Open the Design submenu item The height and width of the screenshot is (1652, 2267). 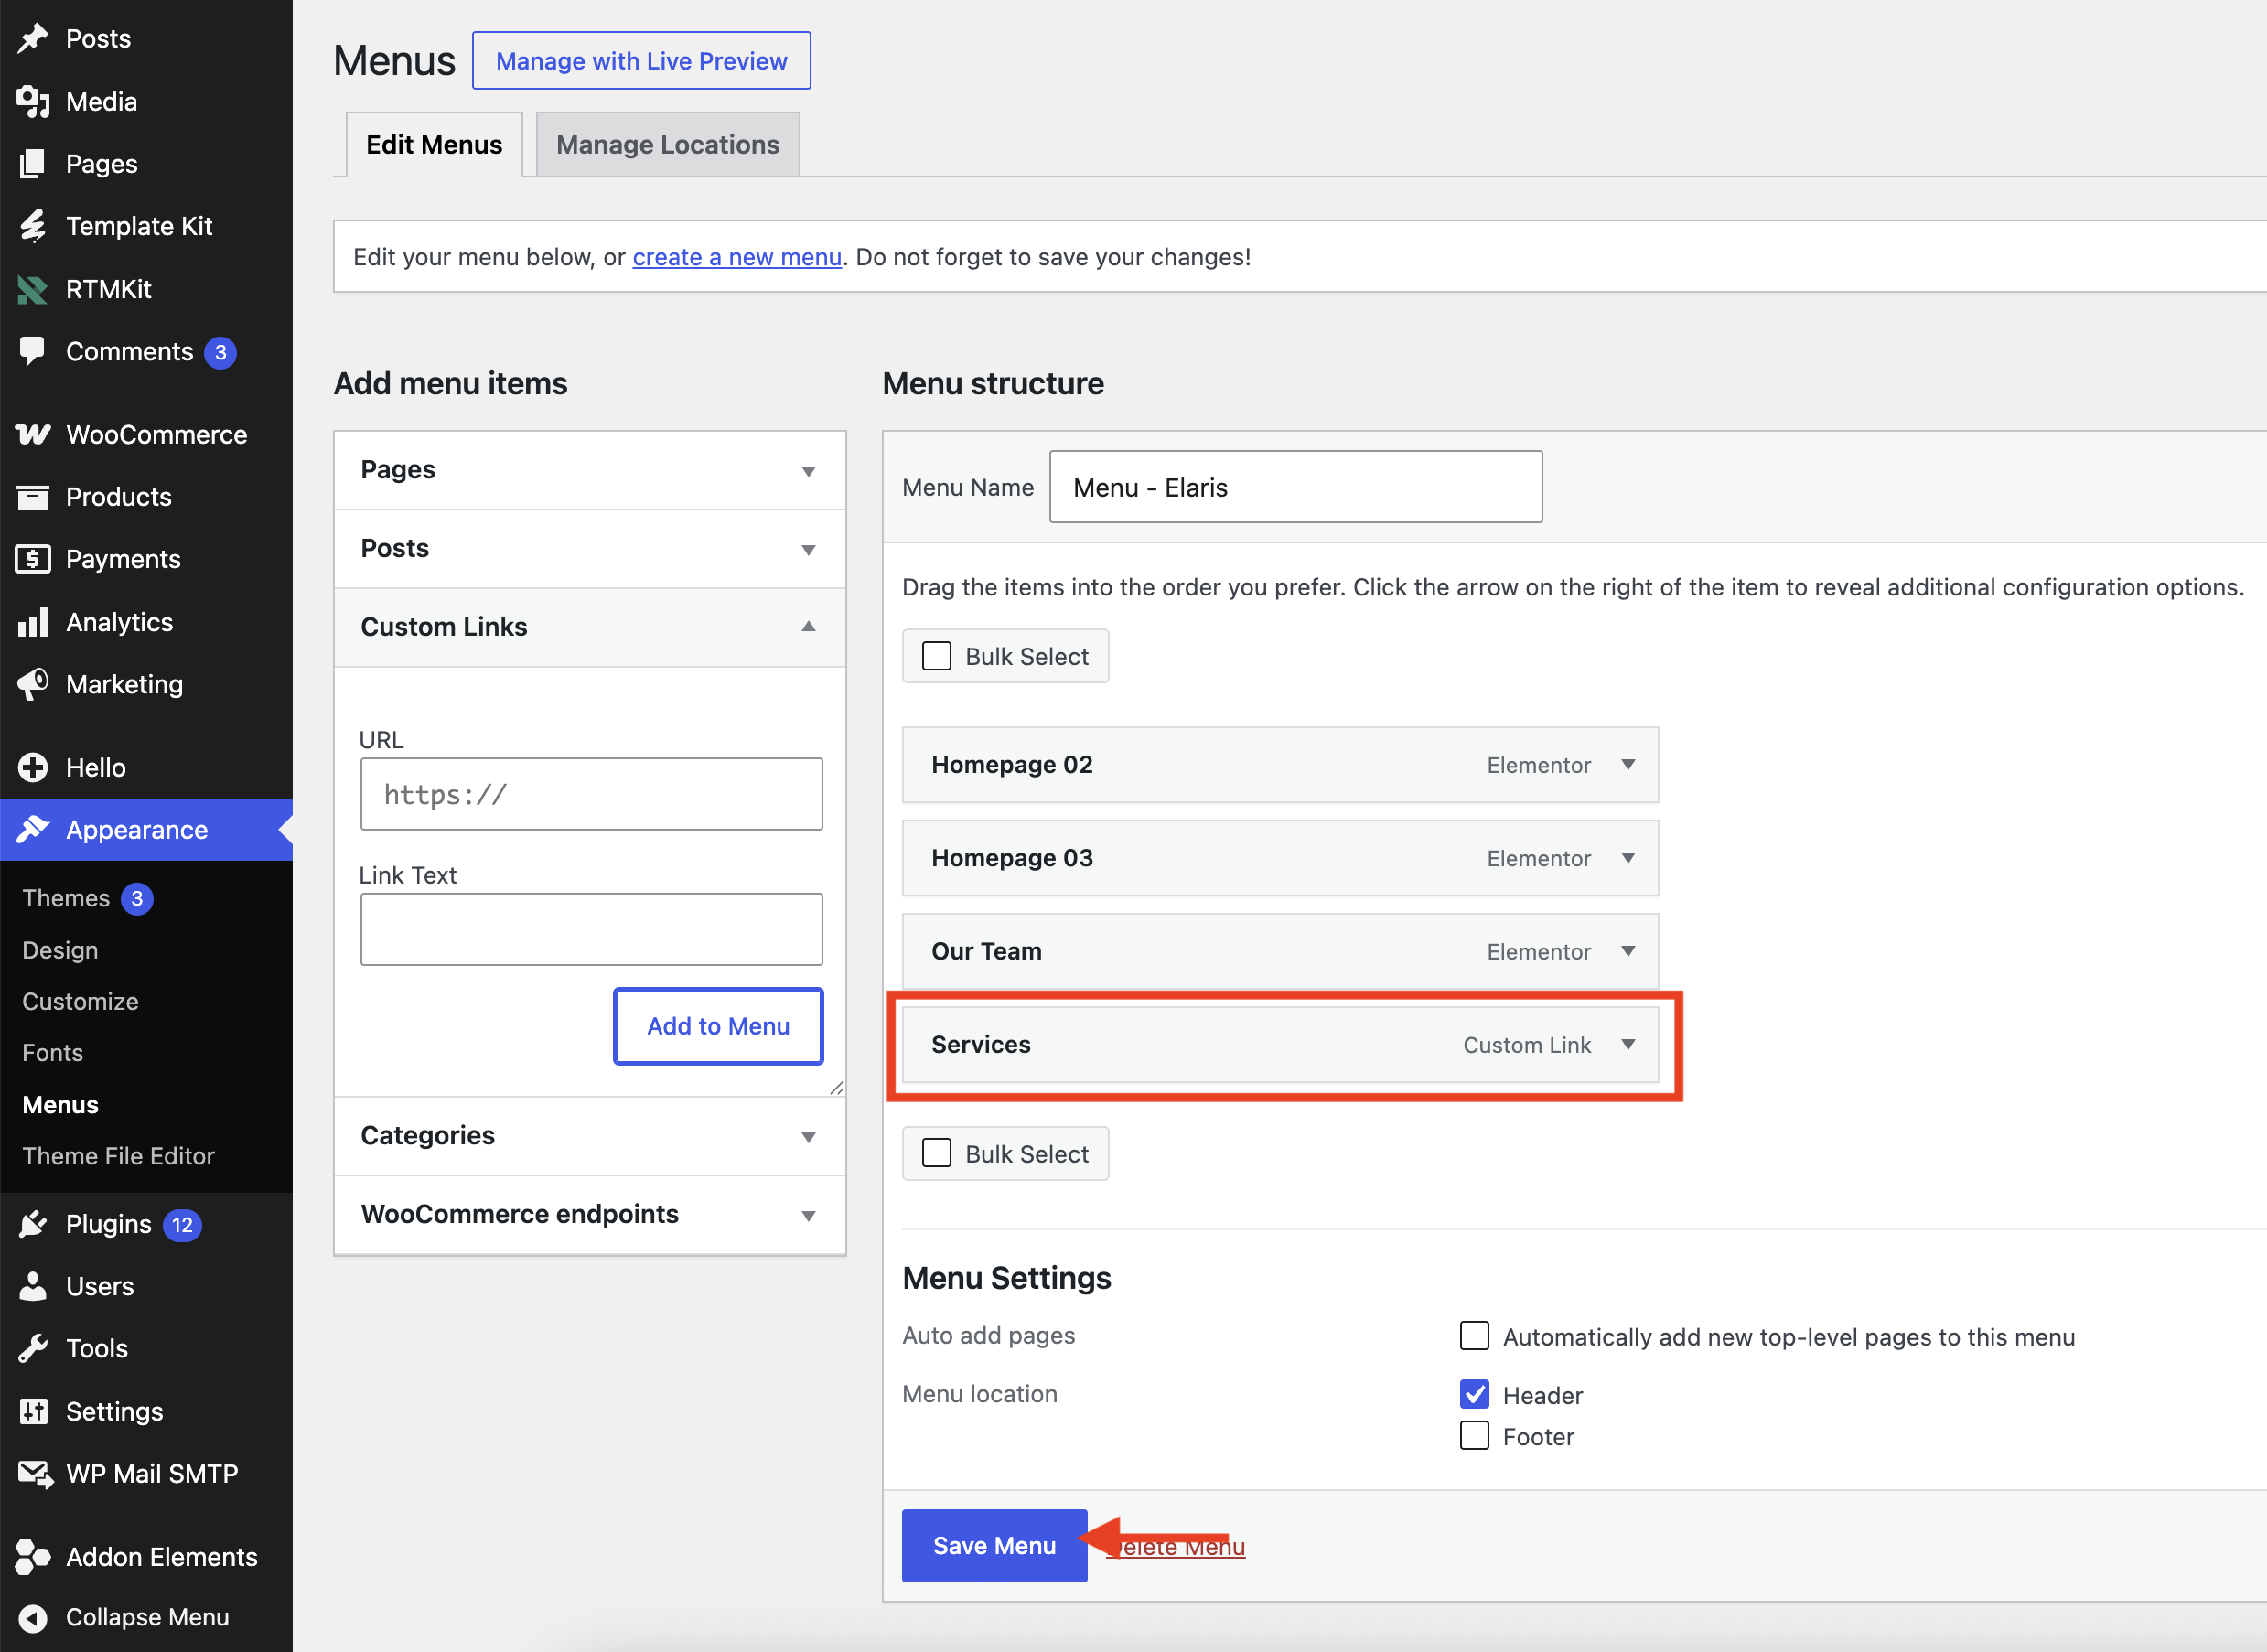pos(60,950)
